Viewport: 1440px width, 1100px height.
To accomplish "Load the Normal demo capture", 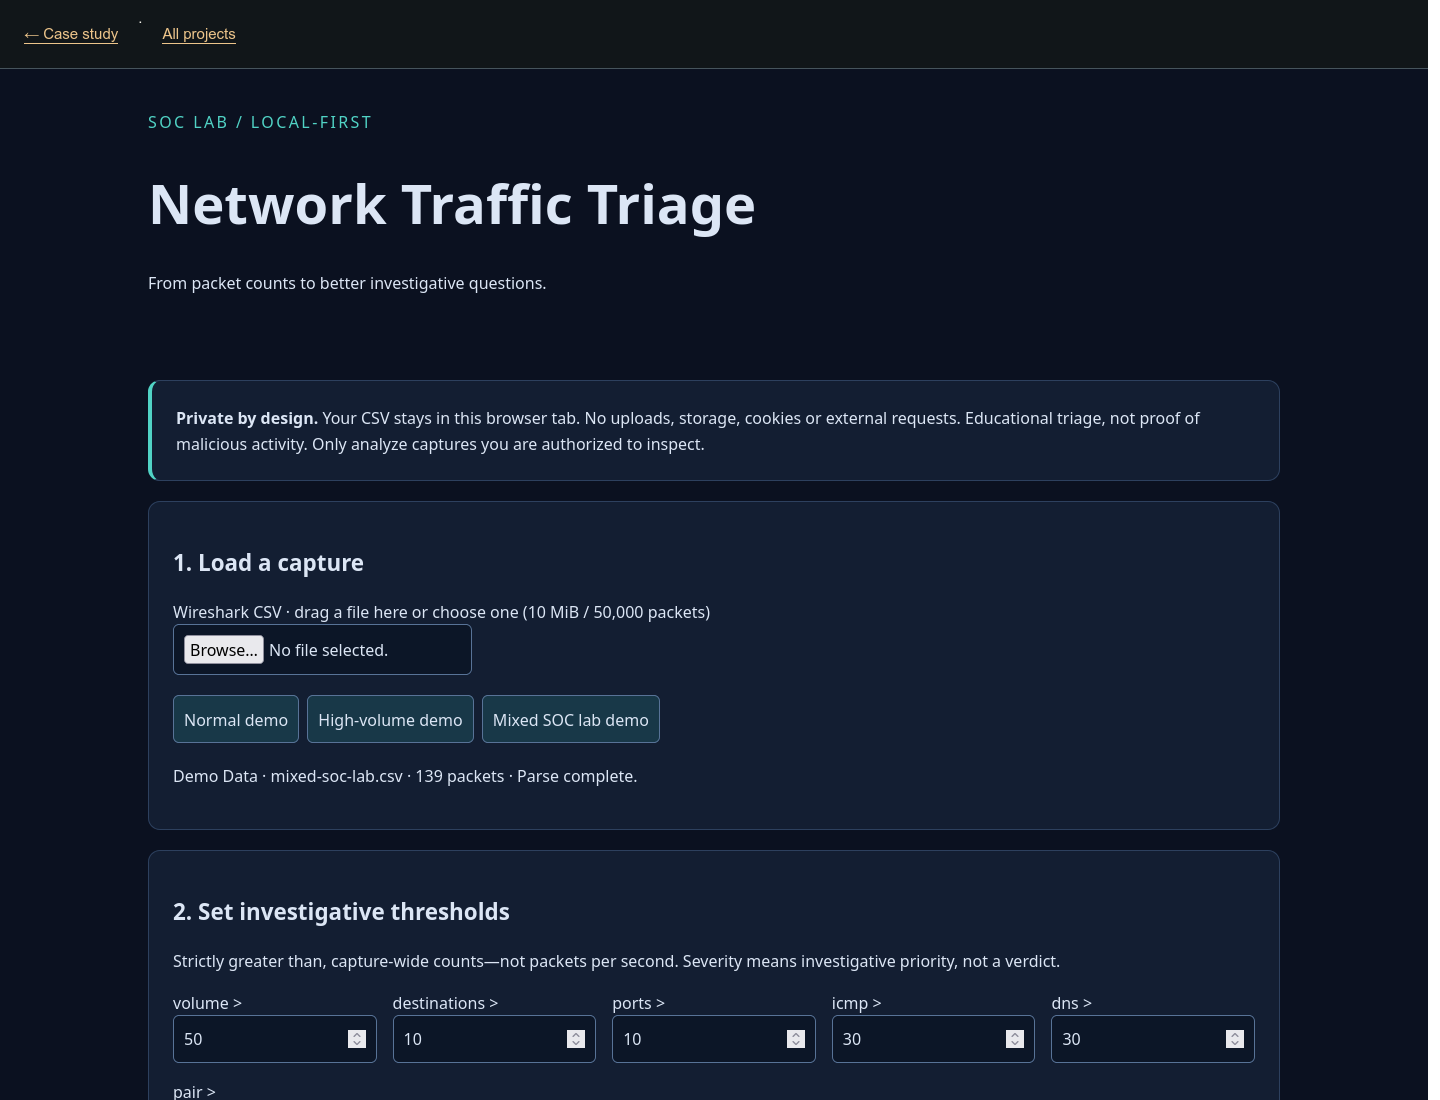I will [x=236, y=719].
